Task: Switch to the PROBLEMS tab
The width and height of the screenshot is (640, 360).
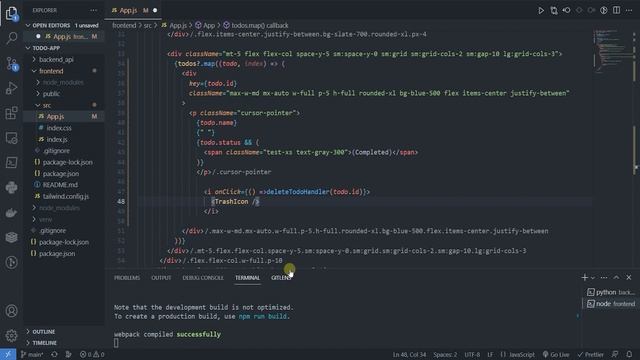Action: [x=127, y=278]
